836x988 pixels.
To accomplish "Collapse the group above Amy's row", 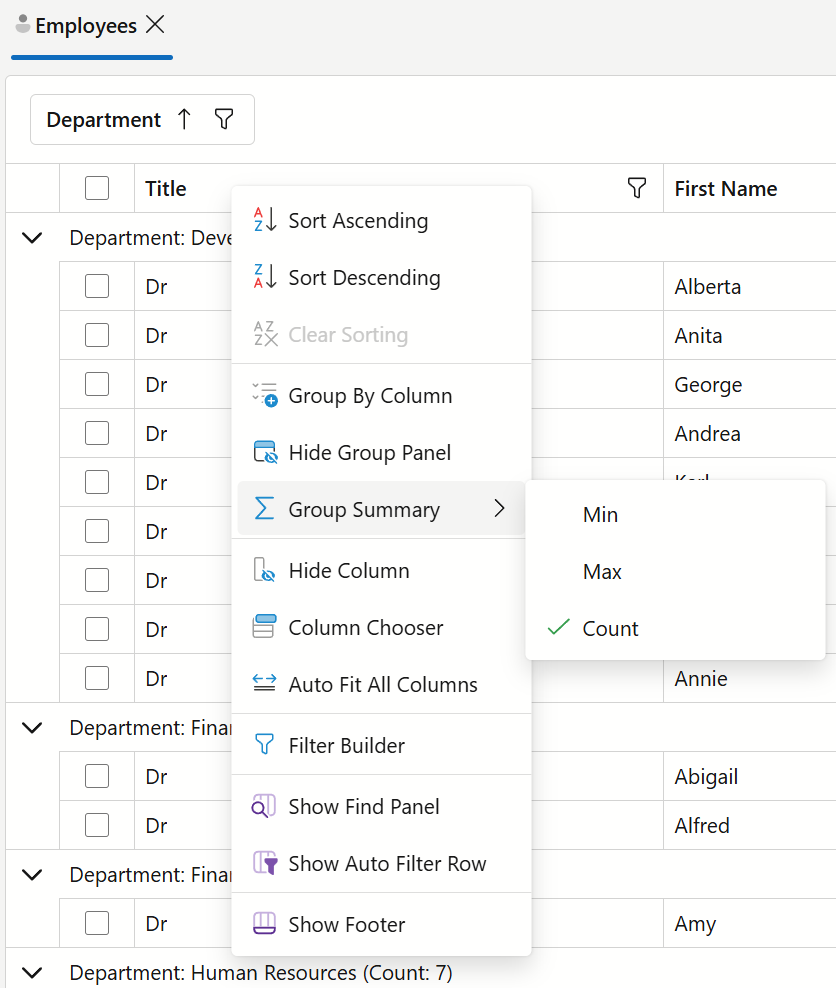I will [x=32, y=875].
